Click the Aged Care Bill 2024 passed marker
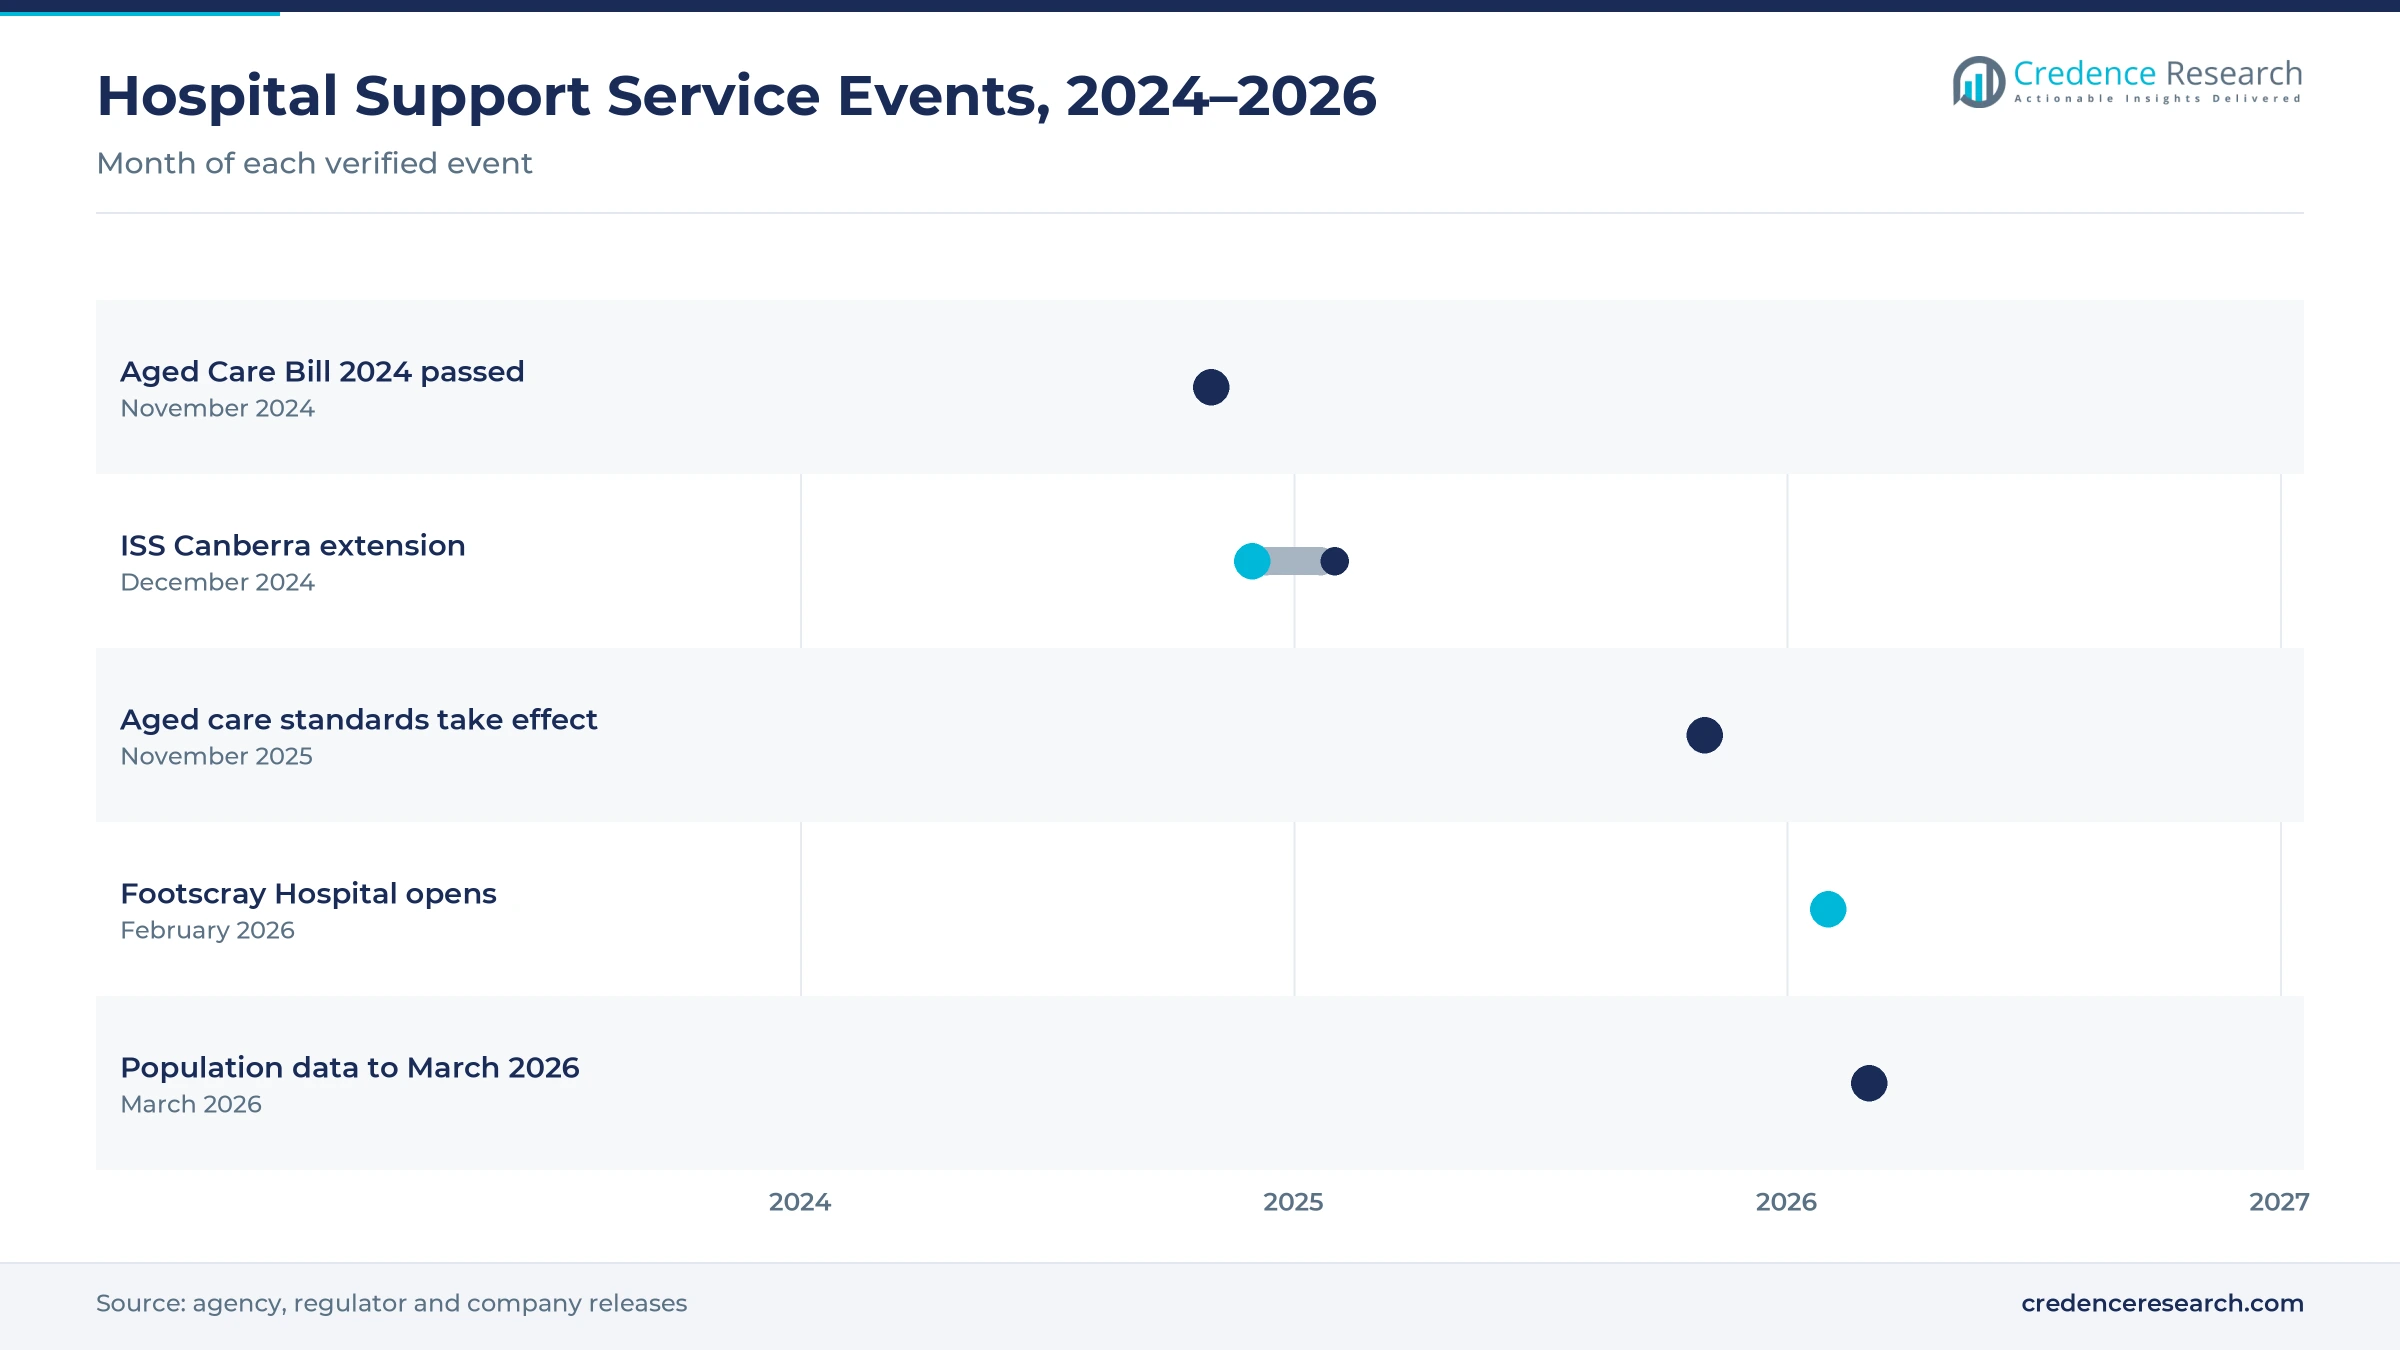The image size is (2400, 1350). [1211, 387]
